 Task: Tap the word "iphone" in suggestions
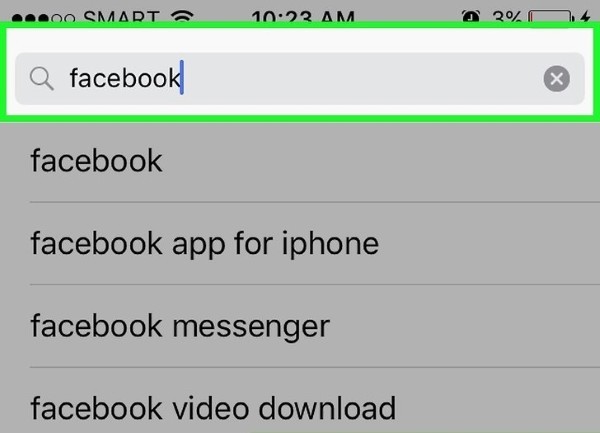point(330,244)
